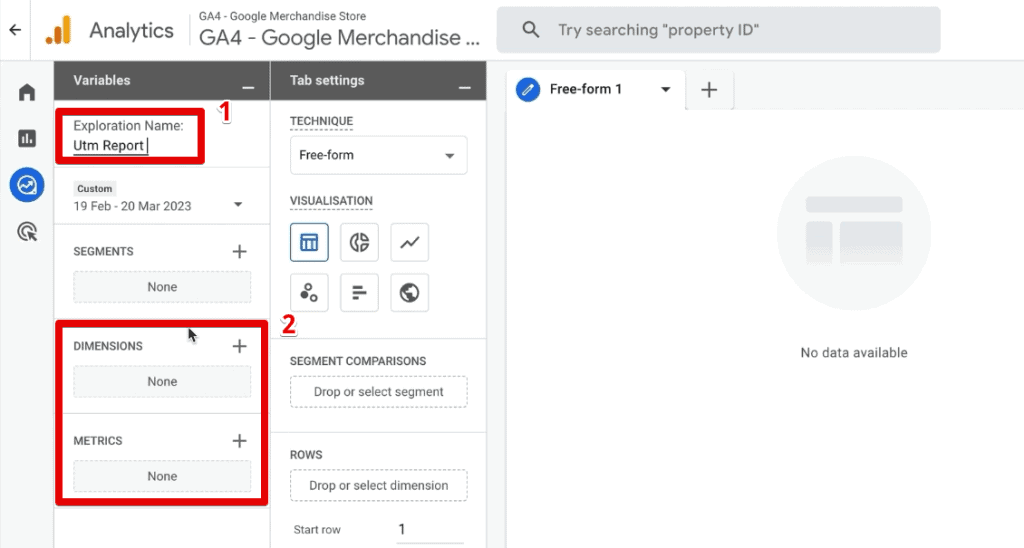Click the Analytics title text
This screenshot has width=1024, height=548.
pos(131,31)
